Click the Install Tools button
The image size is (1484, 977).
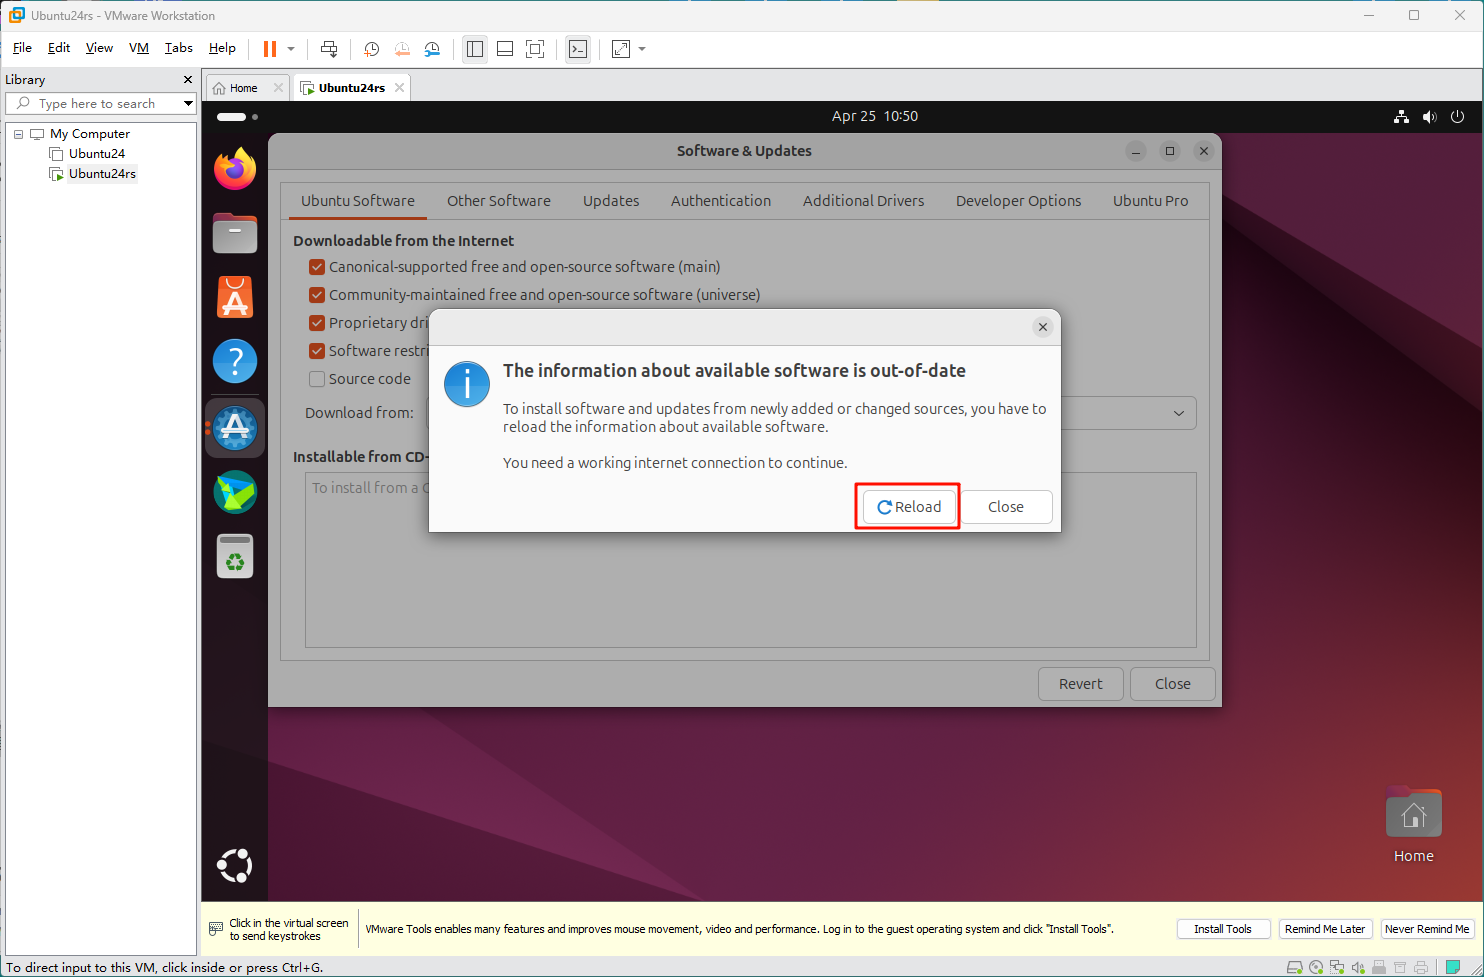1223,929
